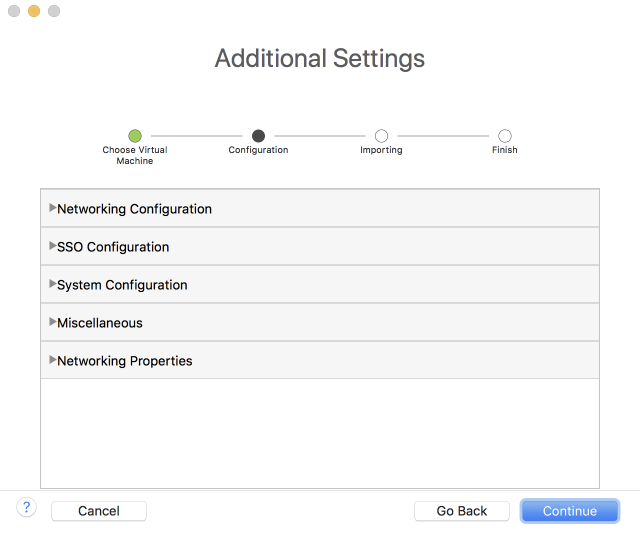Click the Finish step circle
Screen dimensions: 640x533
(x=505, y=136)
